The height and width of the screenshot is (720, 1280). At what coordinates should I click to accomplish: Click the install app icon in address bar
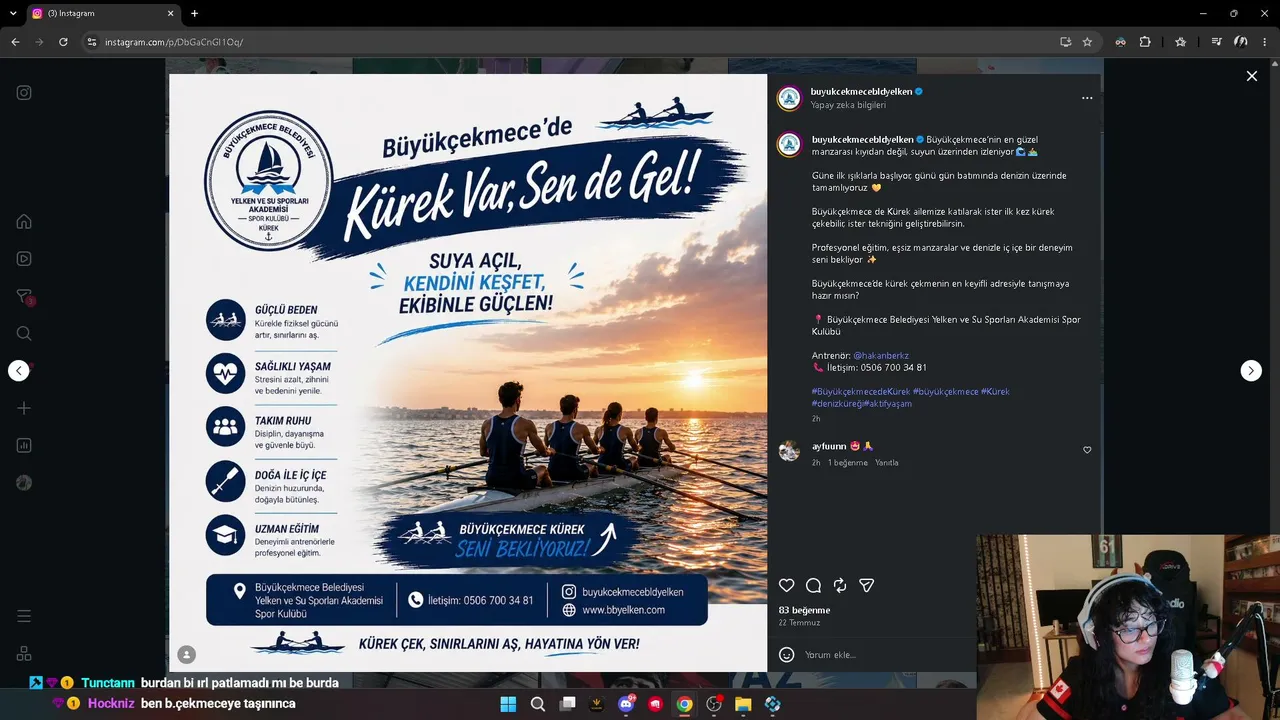point(1065,42)
